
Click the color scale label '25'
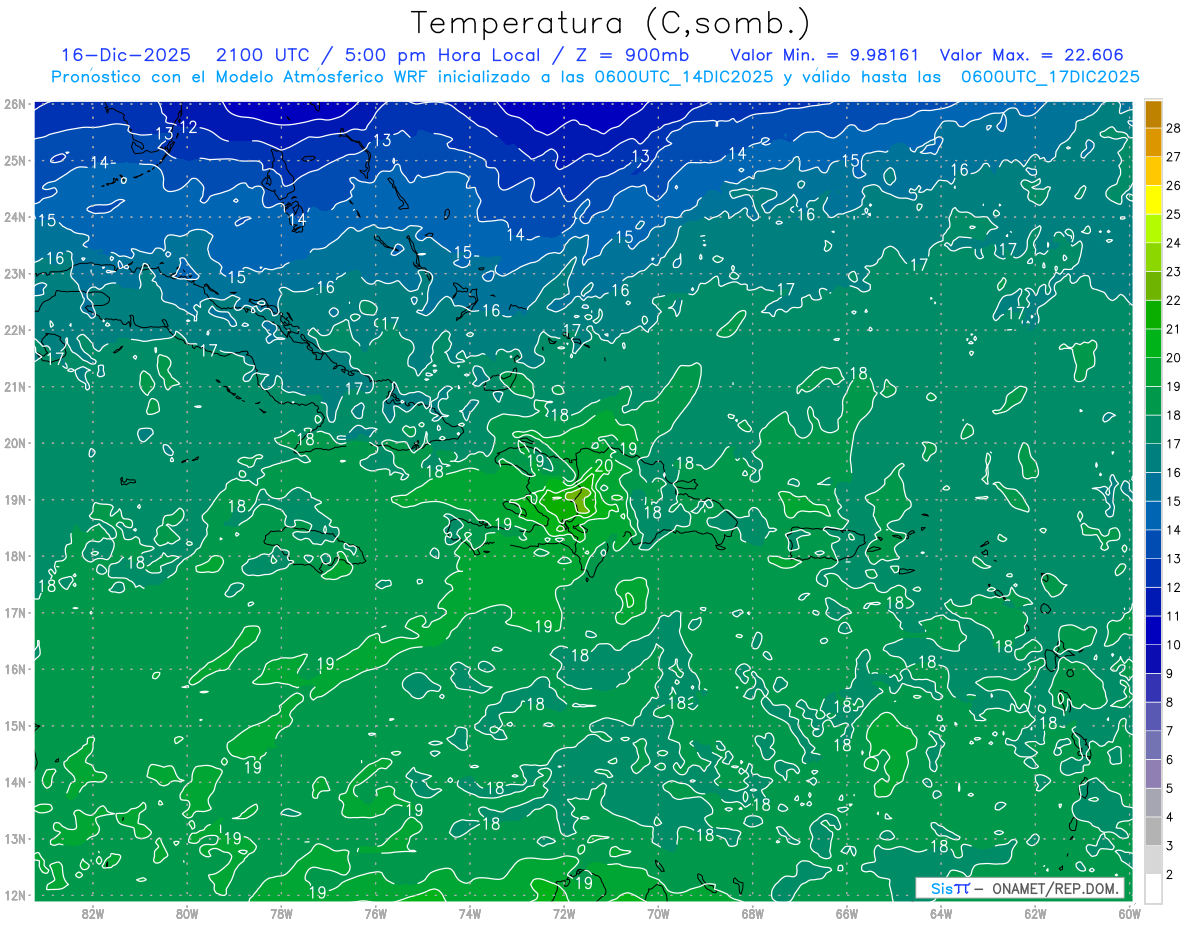pyautogui.click(x=1173, y=214)
